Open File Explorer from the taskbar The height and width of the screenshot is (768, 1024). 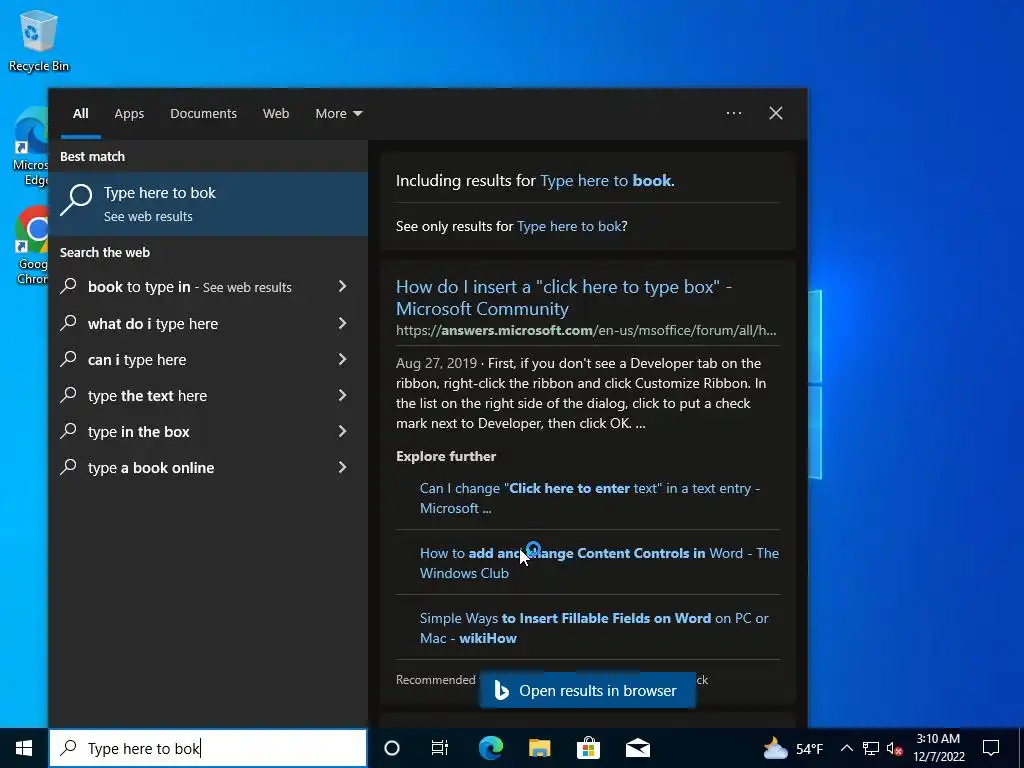pyautogui.click(x=539, y=748)
